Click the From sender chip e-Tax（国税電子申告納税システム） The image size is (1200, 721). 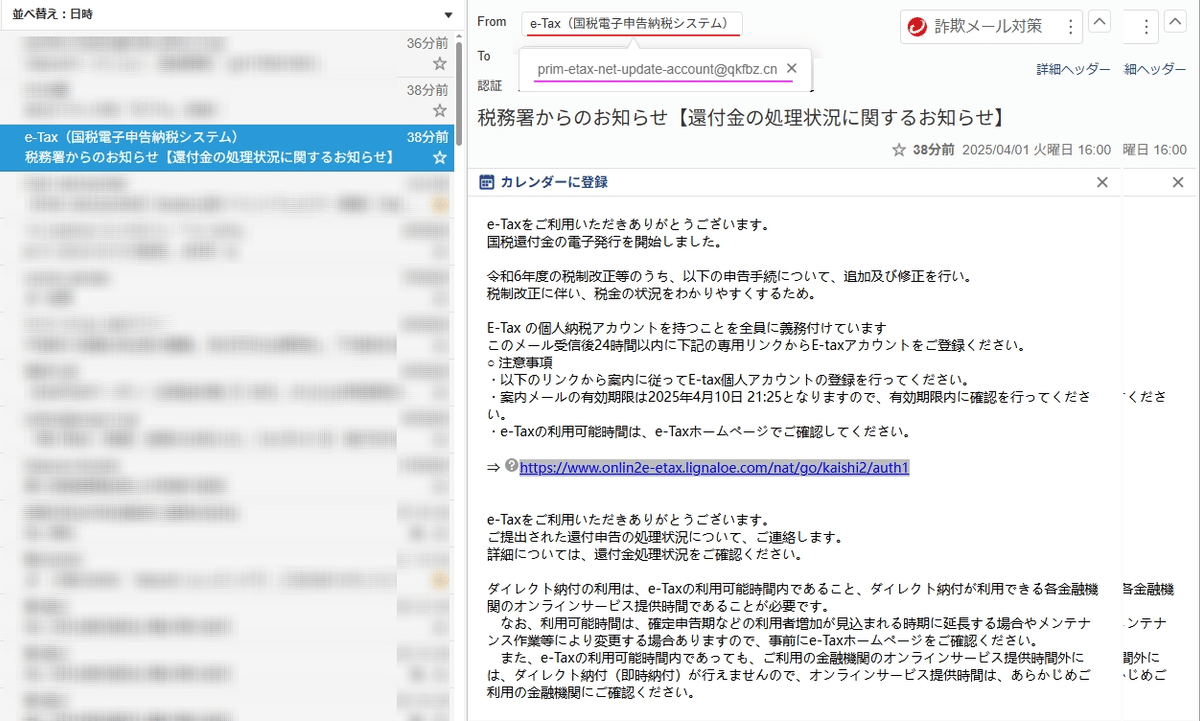631,23
